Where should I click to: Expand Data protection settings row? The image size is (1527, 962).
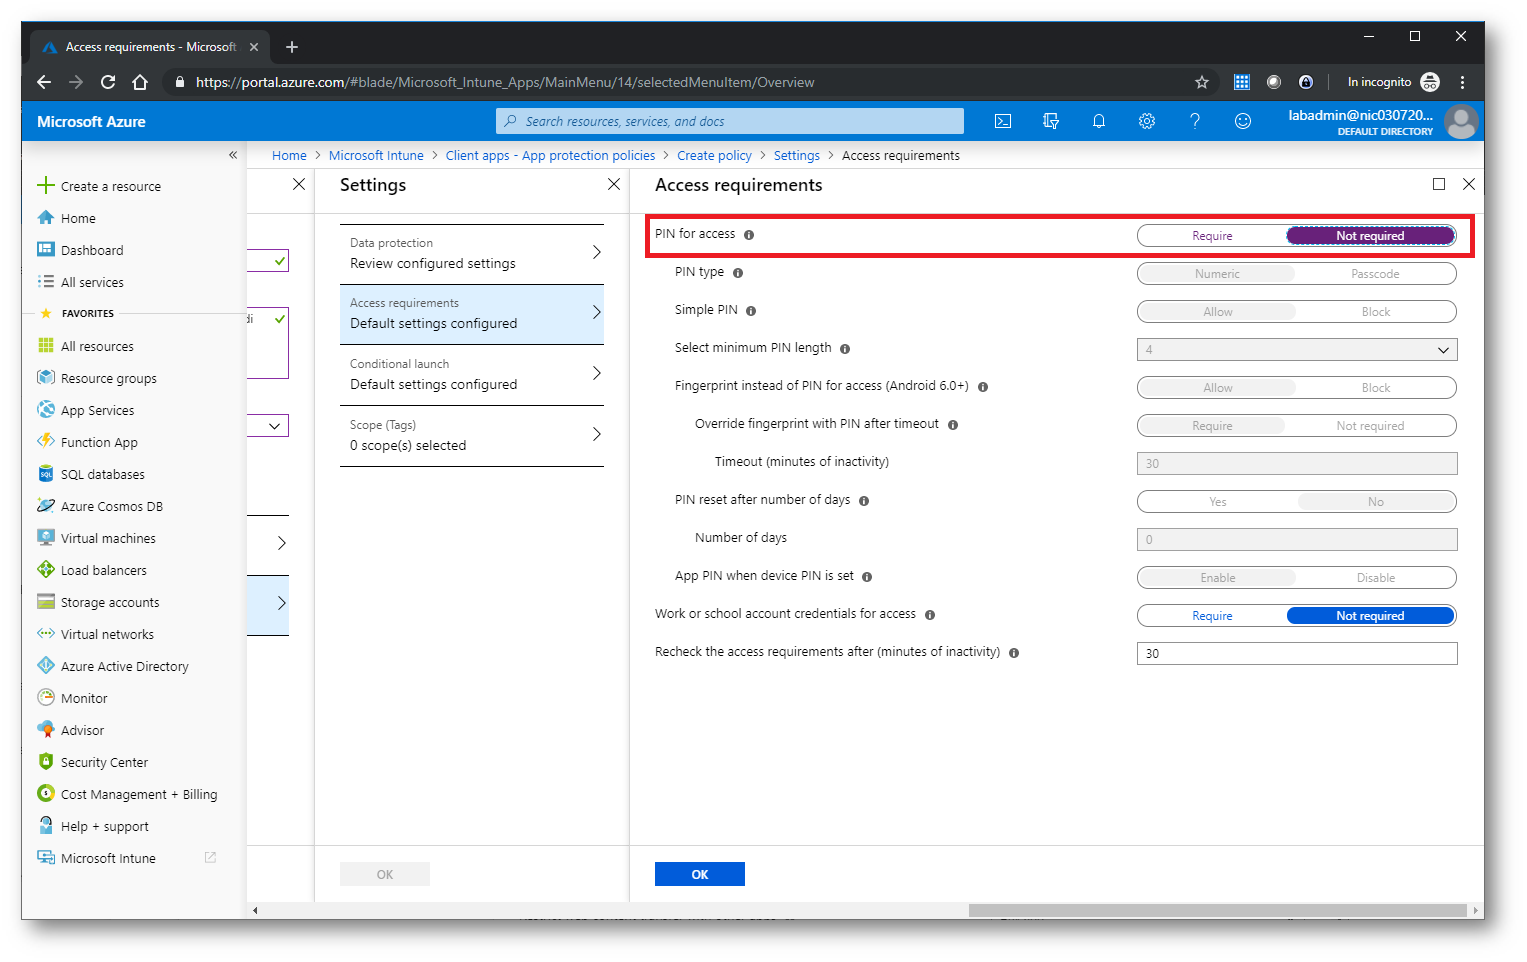pos(472,254)
